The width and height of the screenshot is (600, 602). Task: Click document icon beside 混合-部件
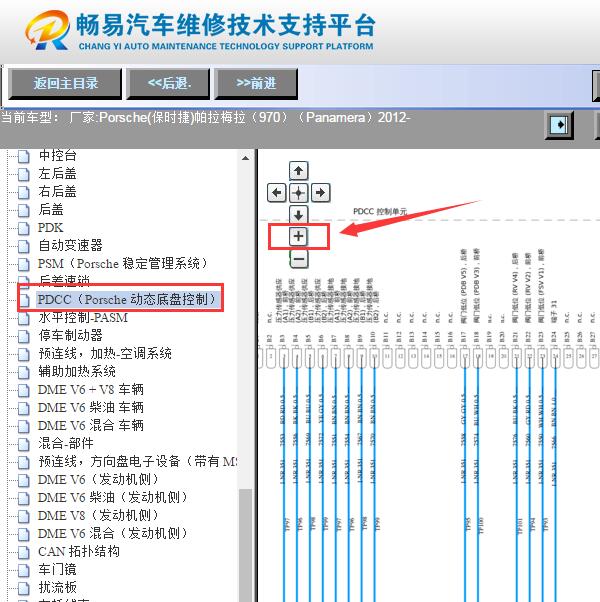tap(23, 444)
